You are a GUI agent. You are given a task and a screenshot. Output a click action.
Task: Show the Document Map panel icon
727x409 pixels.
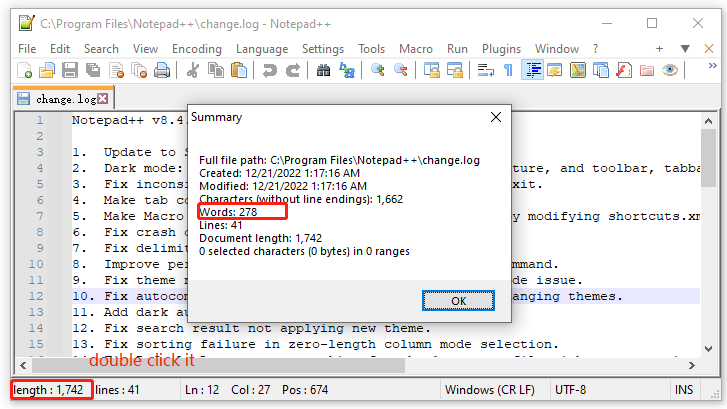(578, 70)
